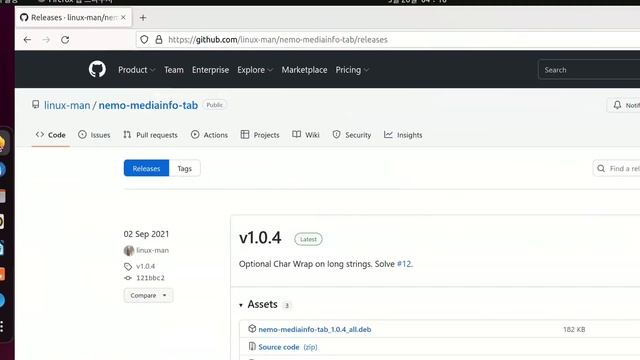Image resolution: width=640 pixels, height=360 pixels.
Task: Click the 182 KB file size text
Action: point(574,329)
